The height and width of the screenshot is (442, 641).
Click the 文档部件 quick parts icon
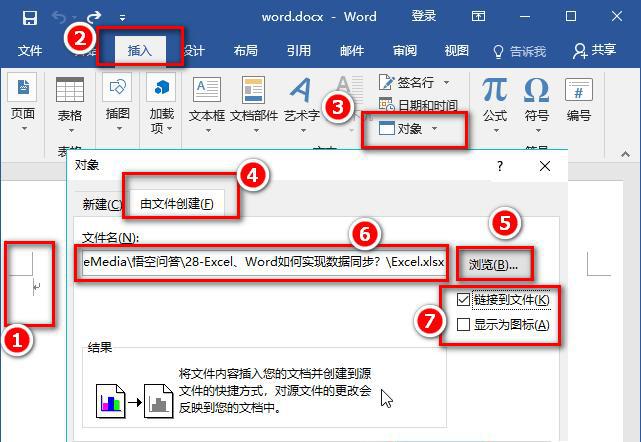(253, 89)
